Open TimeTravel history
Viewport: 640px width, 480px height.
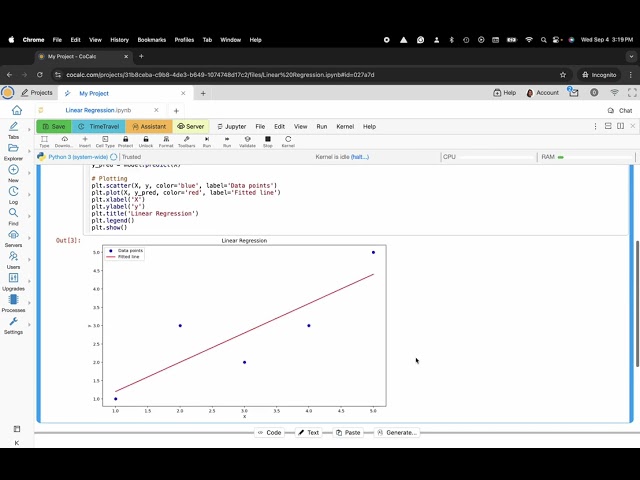[98, 127]
